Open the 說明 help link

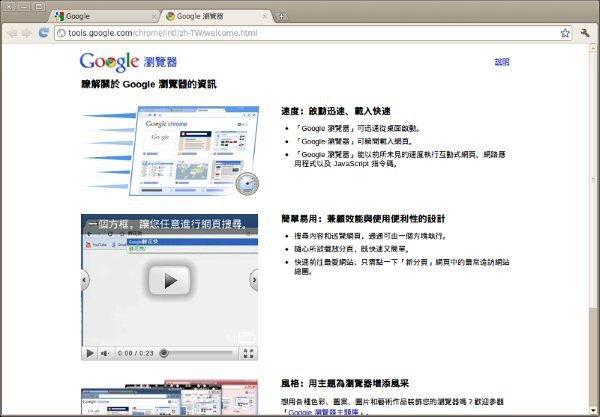[x=502, y=62]
